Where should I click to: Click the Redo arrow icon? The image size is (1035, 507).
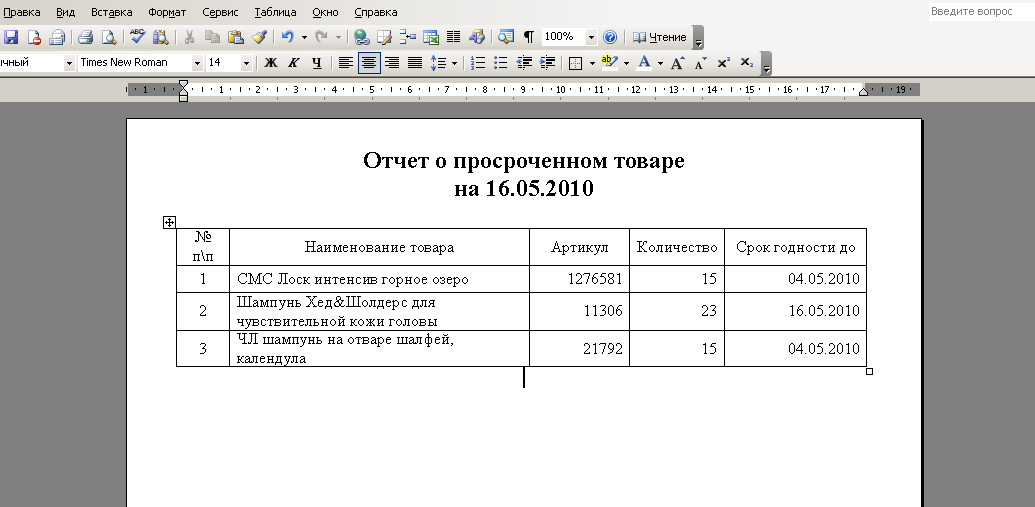pyautogui.click(x=321, y=37)
